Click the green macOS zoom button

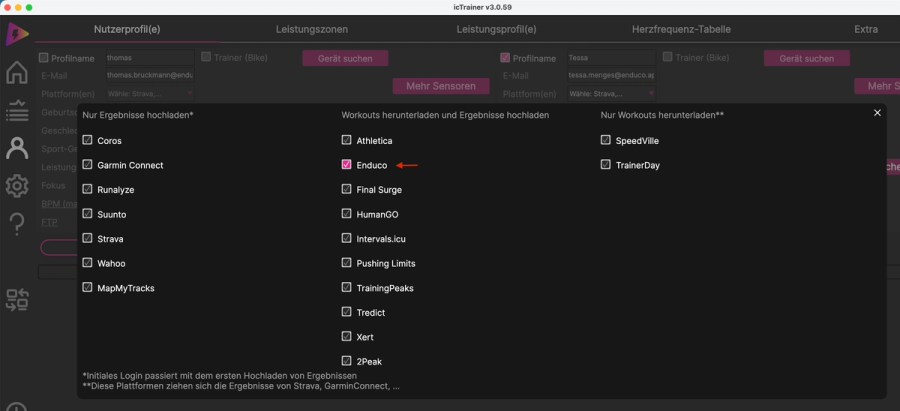pyautogui.click(x=29, y=7)
